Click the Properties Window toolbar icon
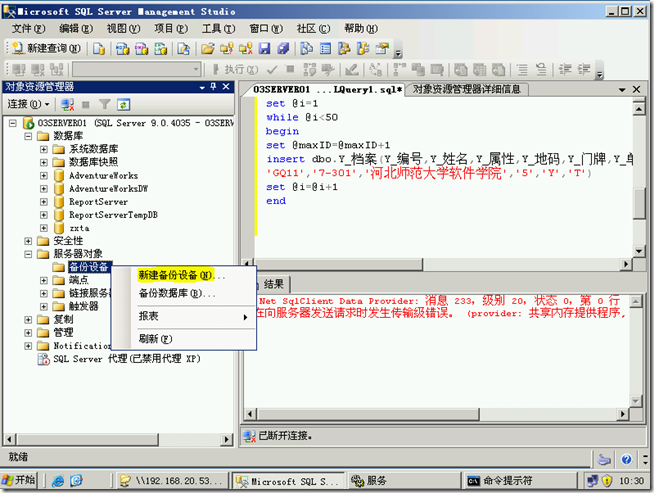This screenshot has height=493, width=654. [382, 48]
